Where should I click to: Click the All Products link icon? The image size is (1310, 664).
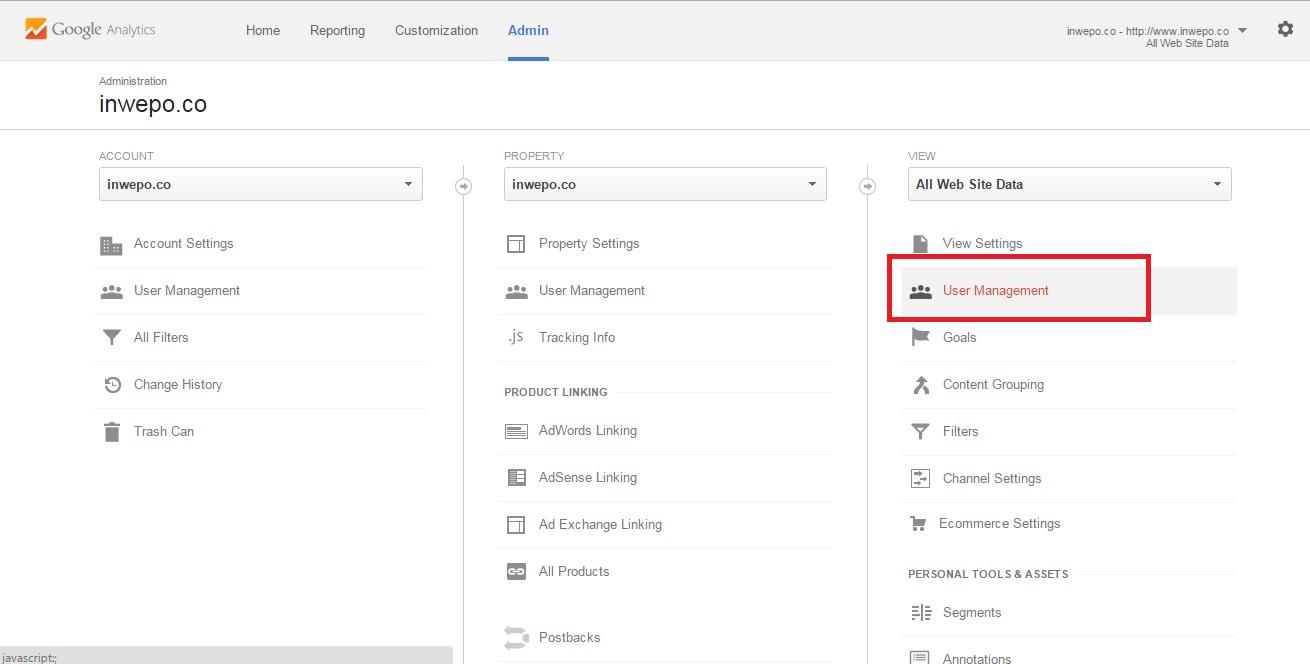coord(516,572)
